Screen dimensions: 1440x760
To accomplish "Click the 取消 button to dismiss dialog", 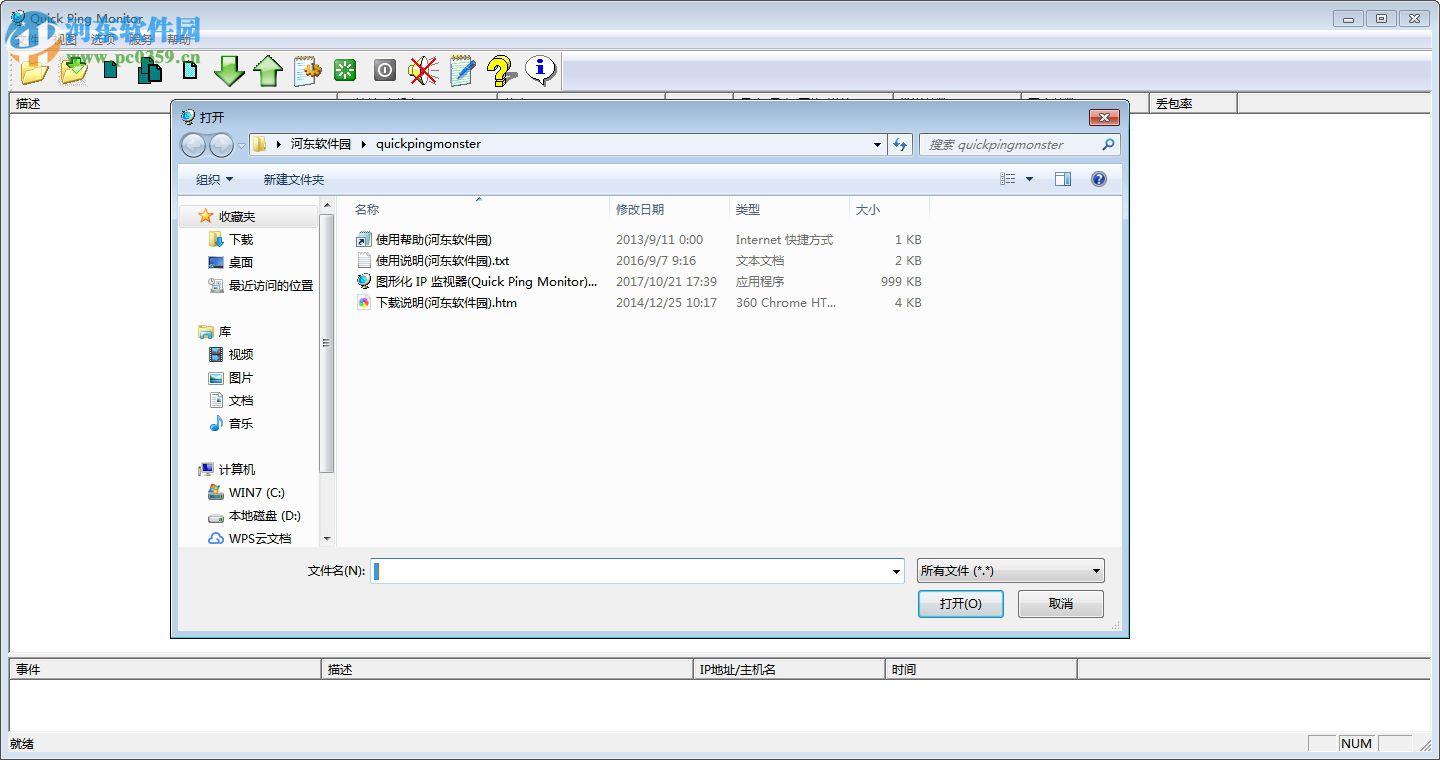I will pyautogui.click(x=1060, y=603).
